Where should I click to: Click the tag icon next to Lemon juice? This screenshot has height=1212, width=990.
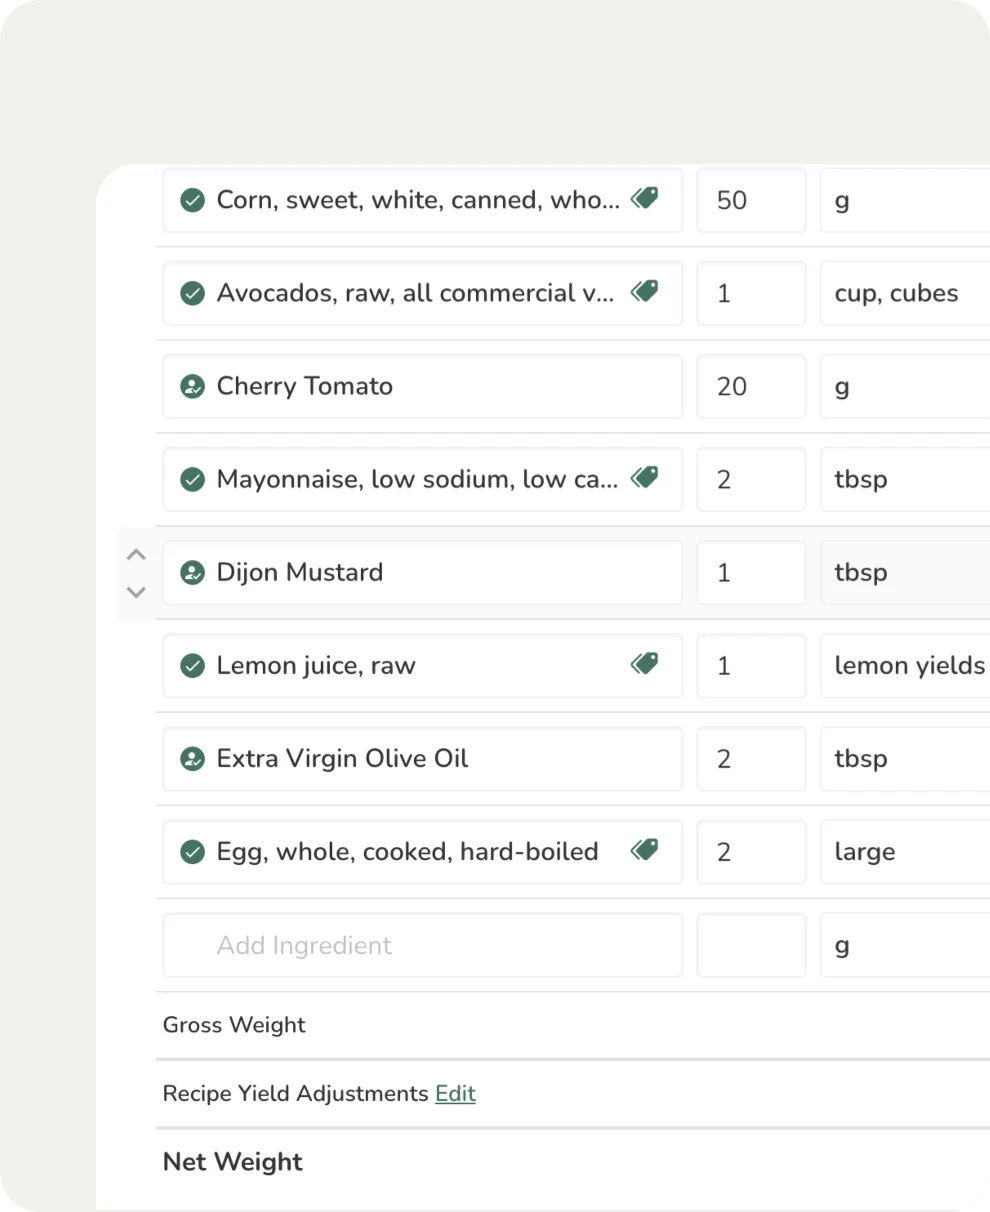pos(645,664)
